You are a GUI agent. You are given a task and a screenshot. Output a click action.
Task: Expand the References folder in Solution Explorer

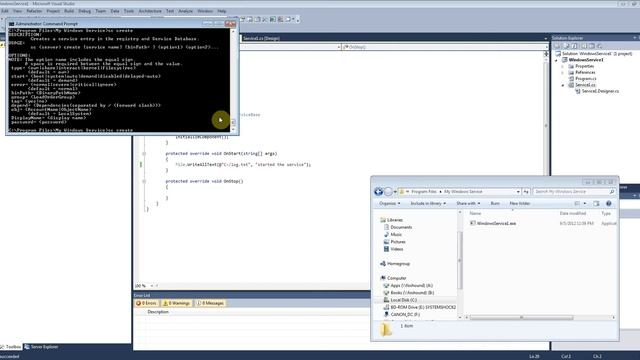point(562,72)
